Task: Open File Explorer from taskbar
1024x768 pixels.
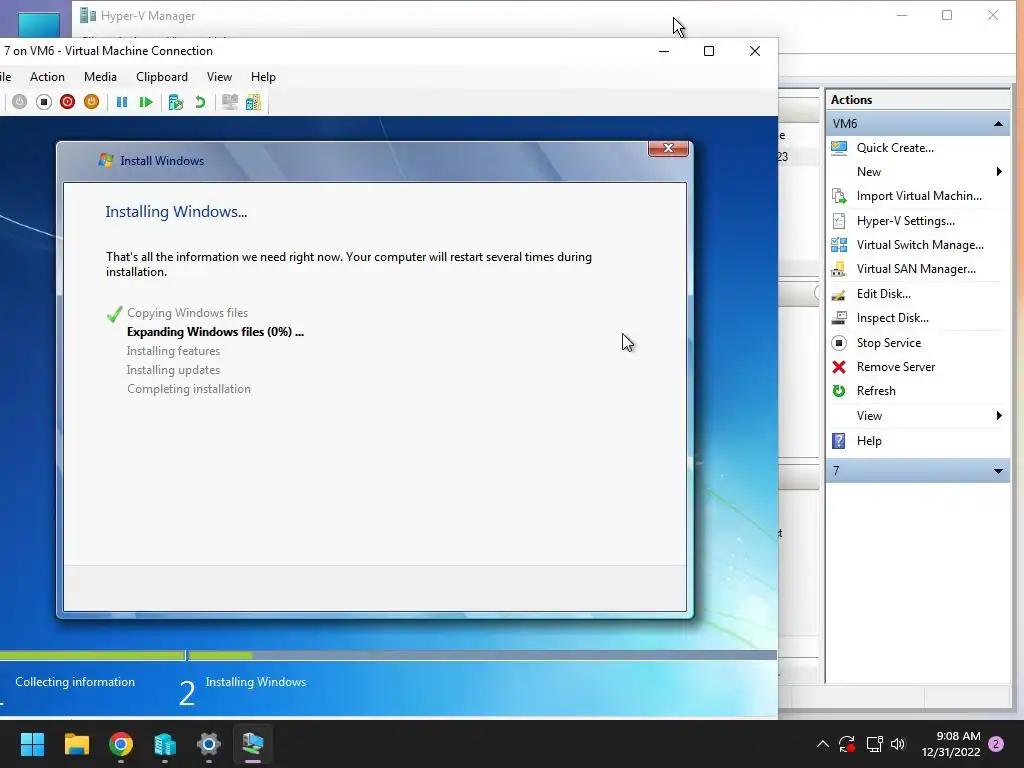Action: (76, 744)
